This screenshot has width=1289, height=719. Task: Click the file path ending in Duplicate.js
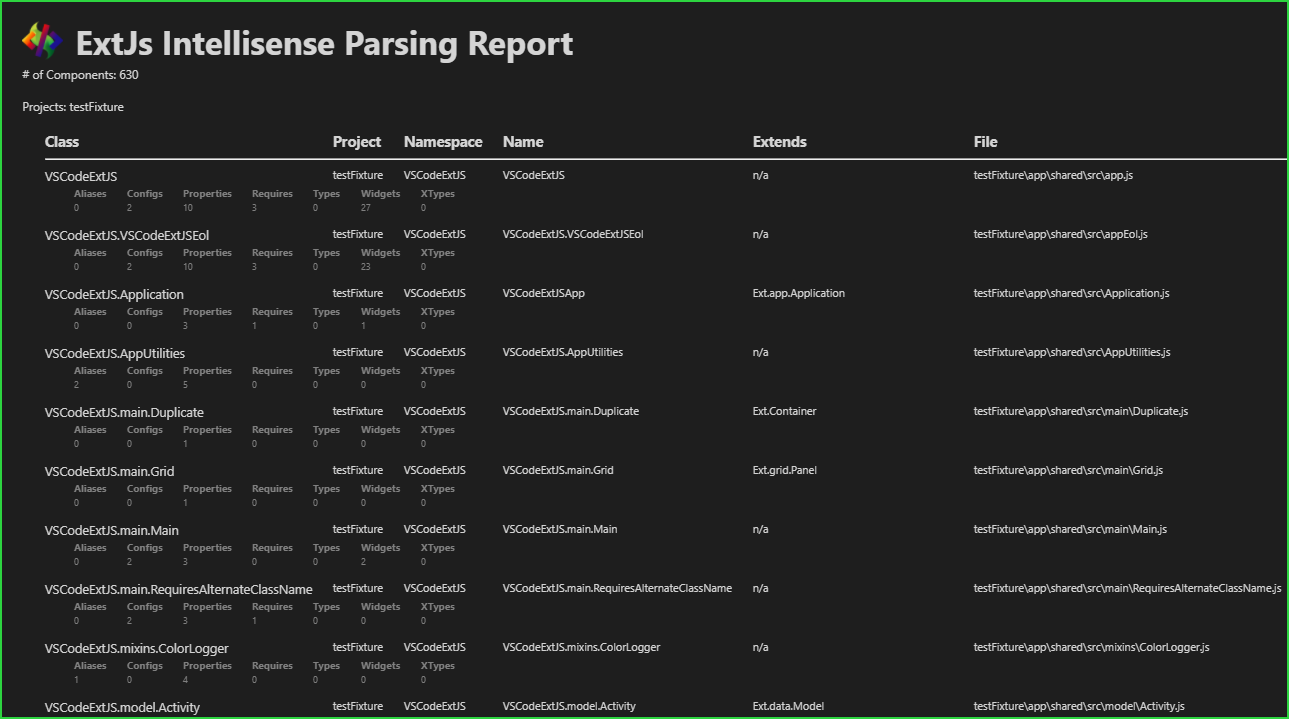tap(1081, 412)
